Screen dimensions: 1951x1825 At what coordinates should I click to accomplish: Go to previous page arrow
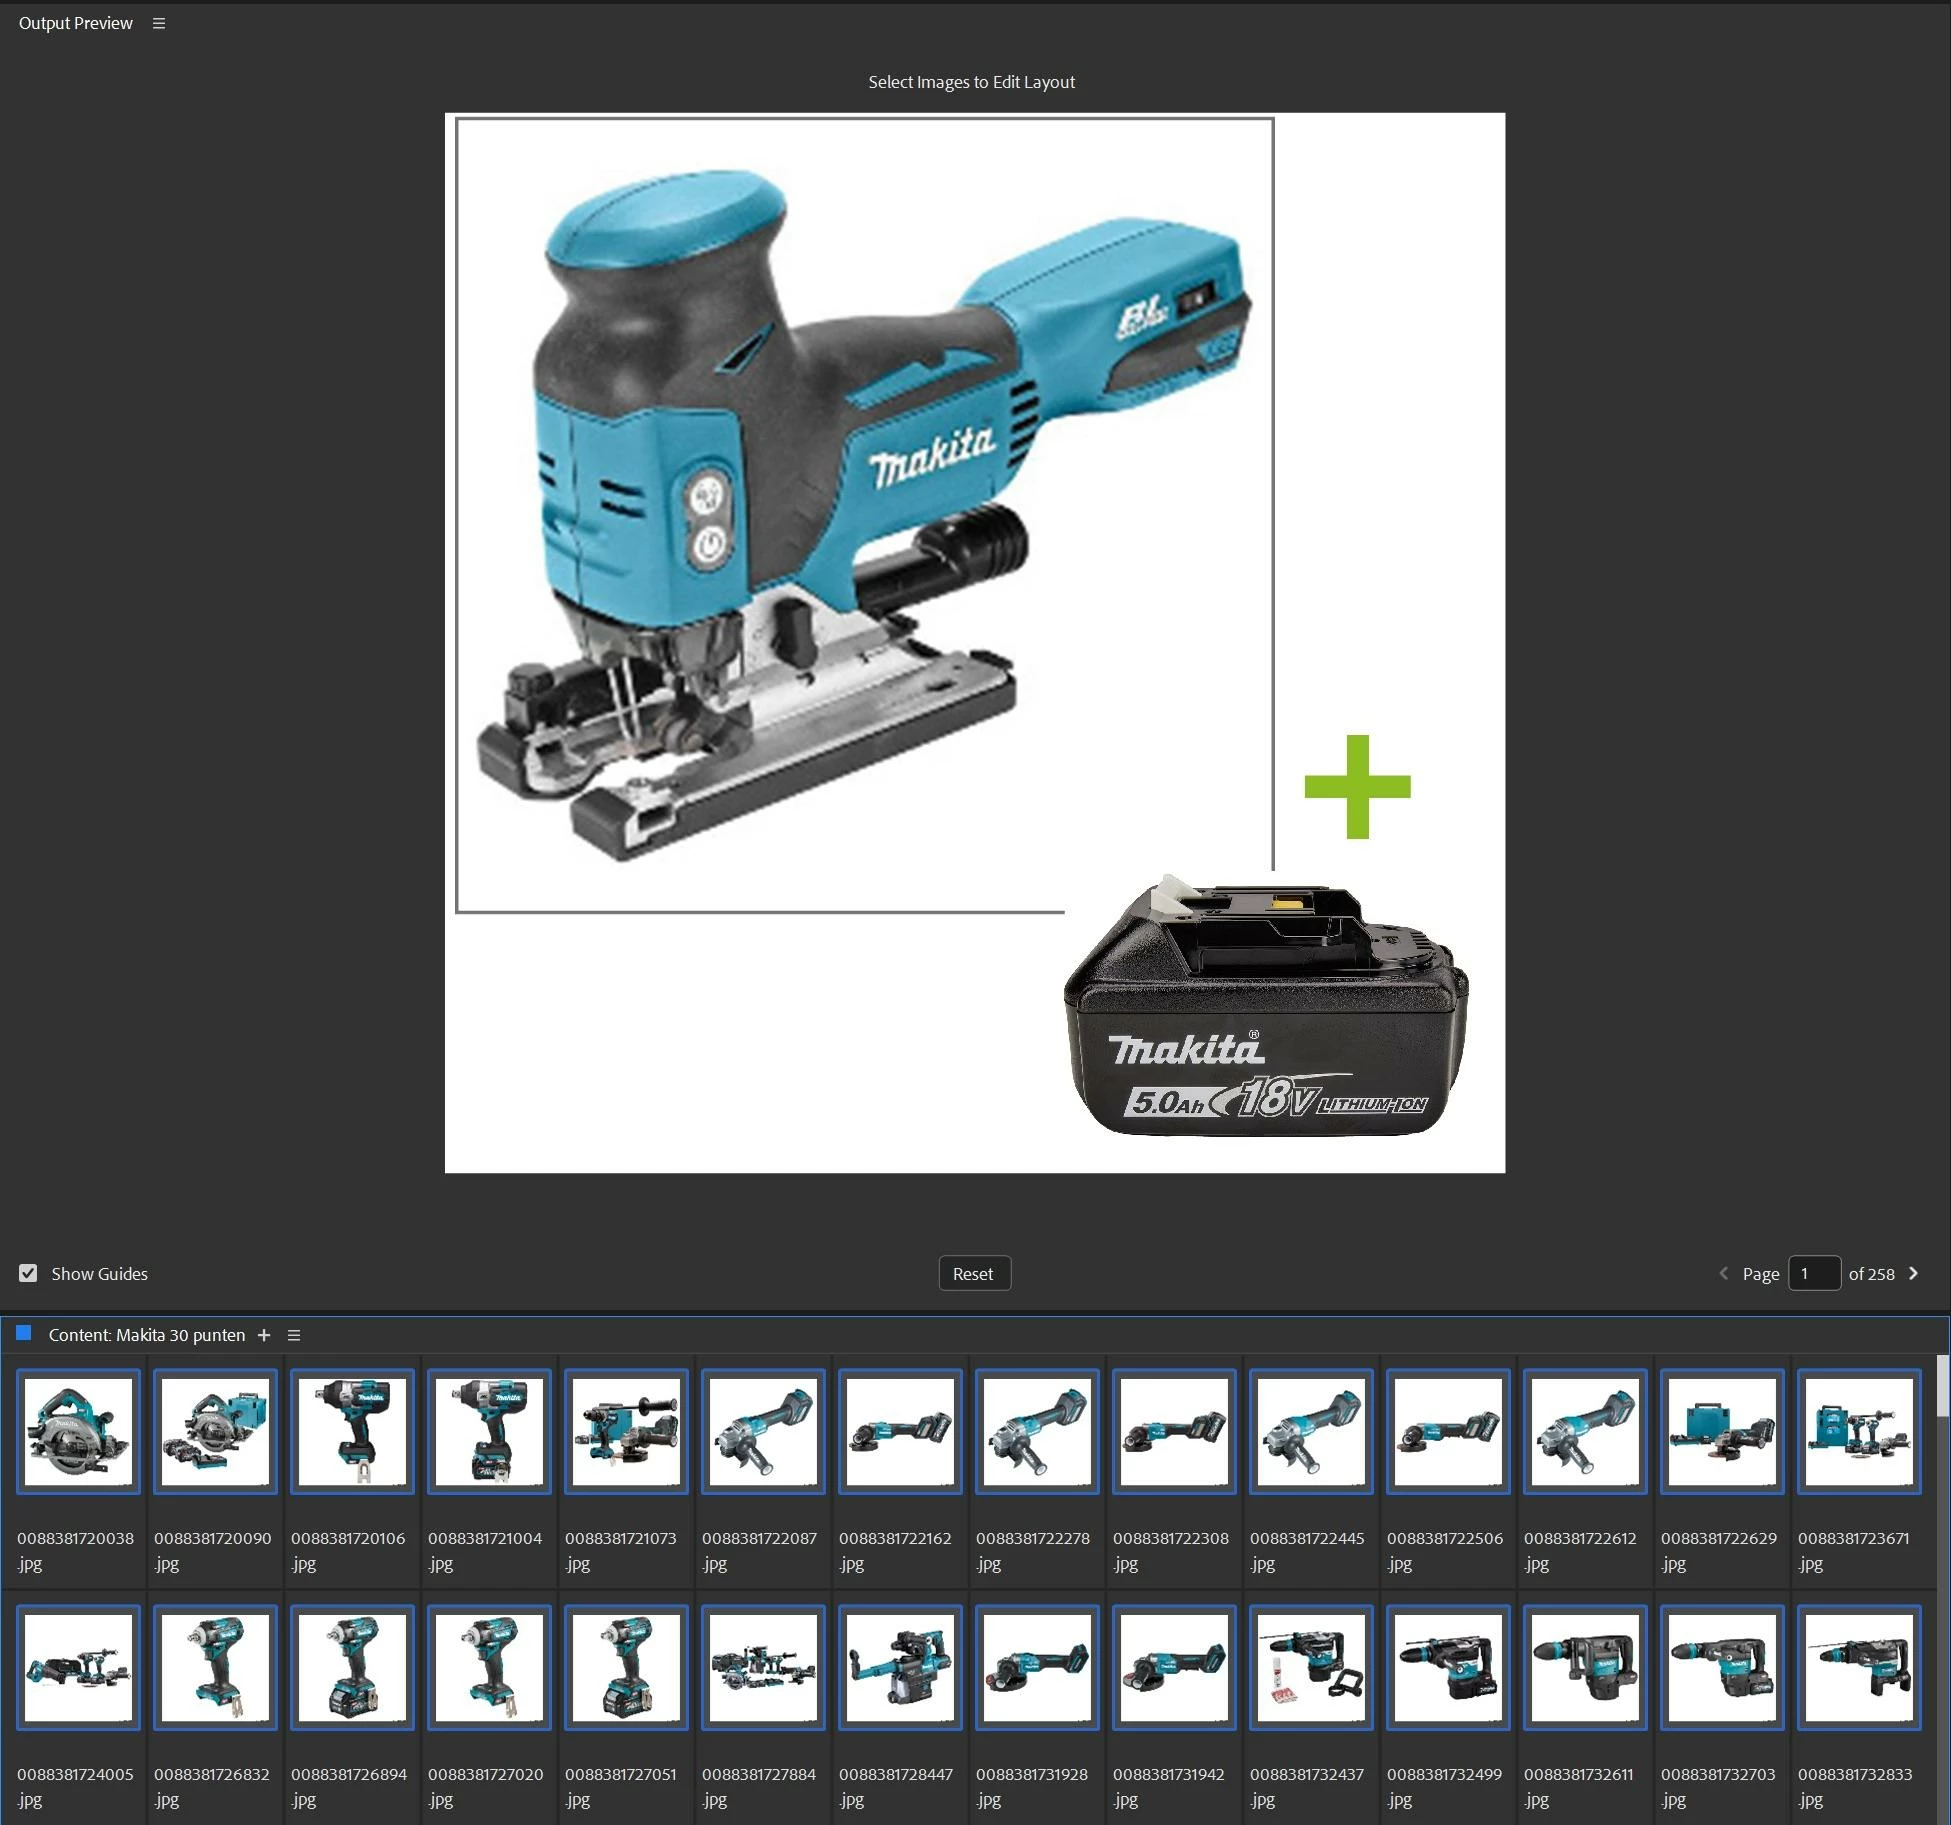[1723, 1273]
